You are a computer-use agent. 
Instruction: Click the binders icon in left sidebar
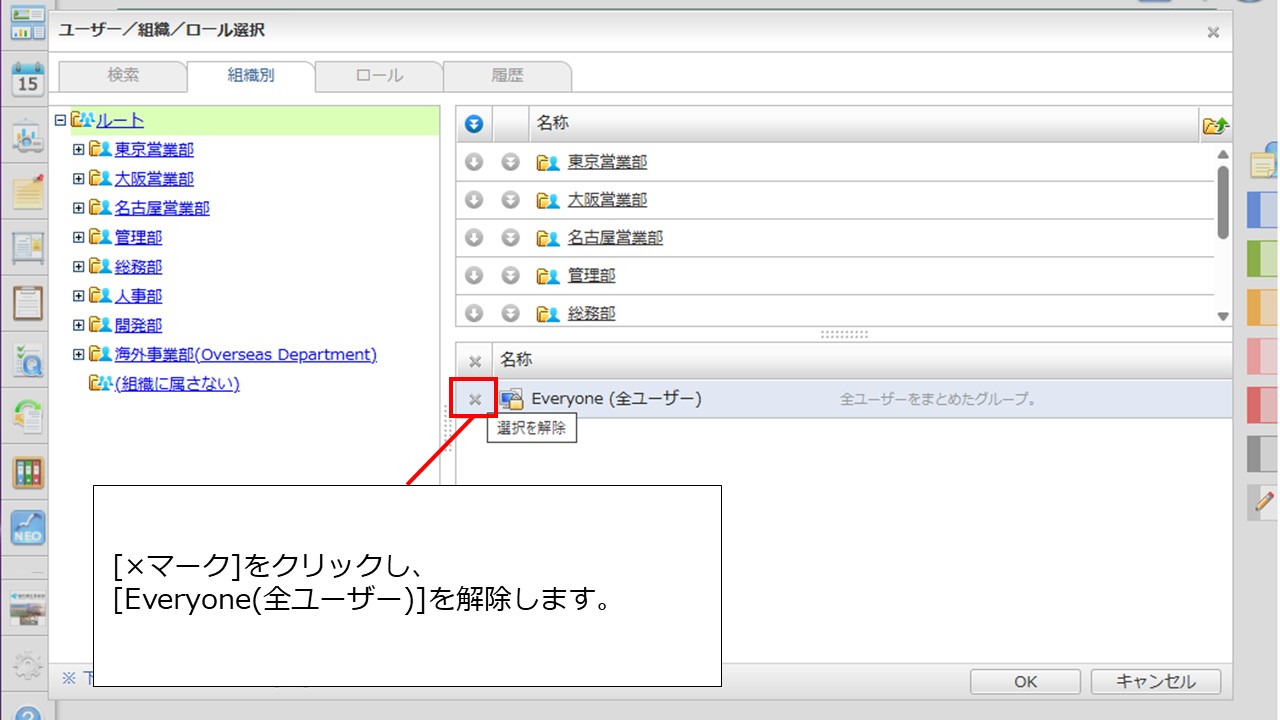point(27,472)
